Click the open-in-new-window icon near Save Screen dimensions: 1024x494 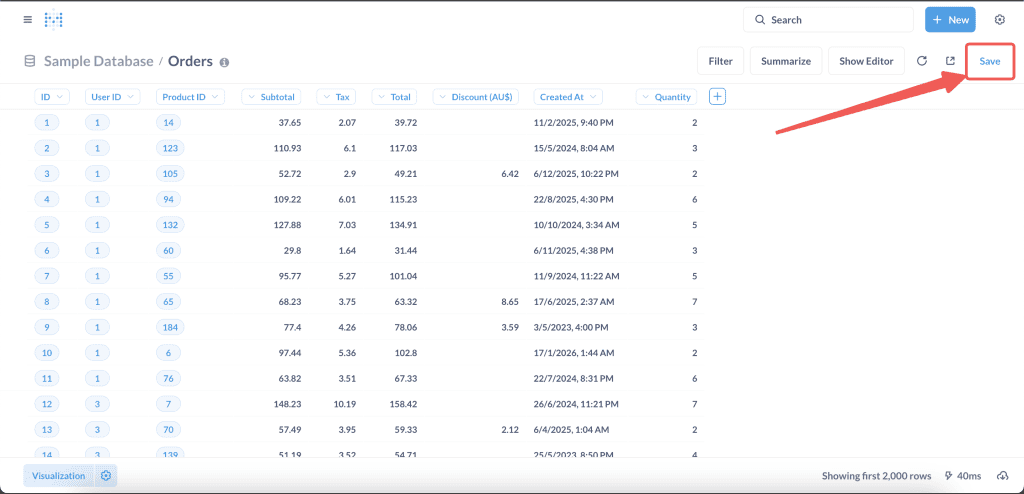point(950,61)
